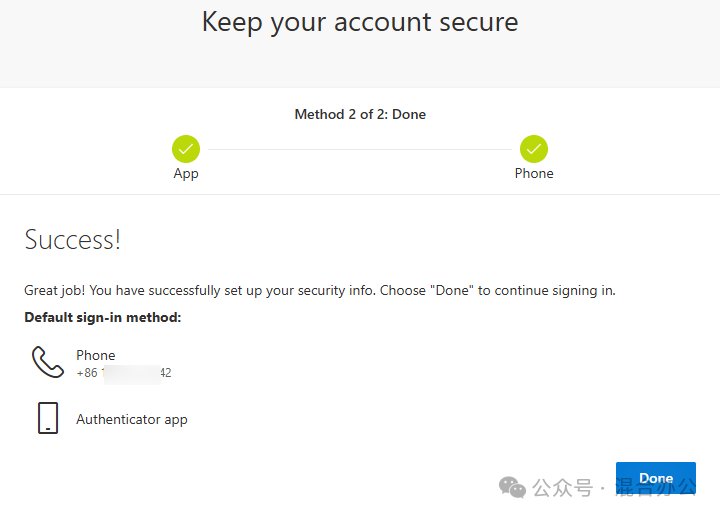Click the Keep your account secure title
720x517 pixels.
tap(360, 22)
